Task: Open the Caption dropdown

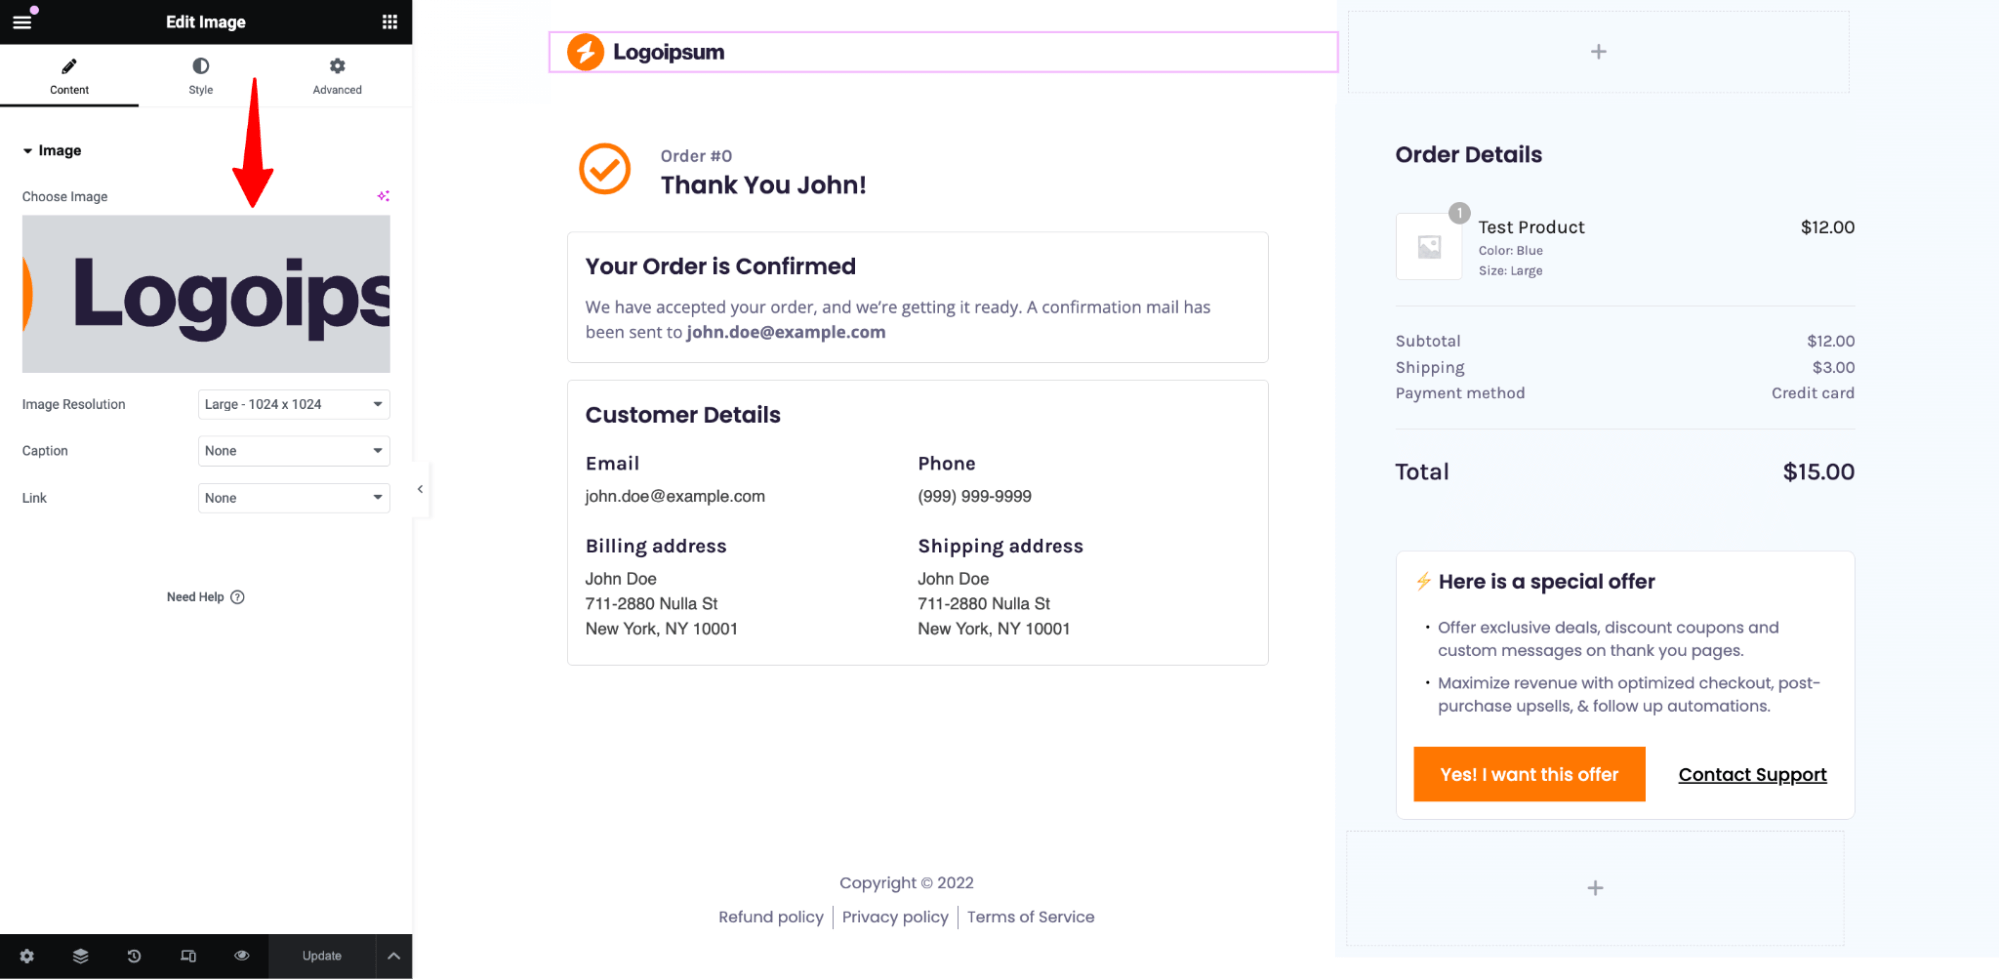Action: 294,451
